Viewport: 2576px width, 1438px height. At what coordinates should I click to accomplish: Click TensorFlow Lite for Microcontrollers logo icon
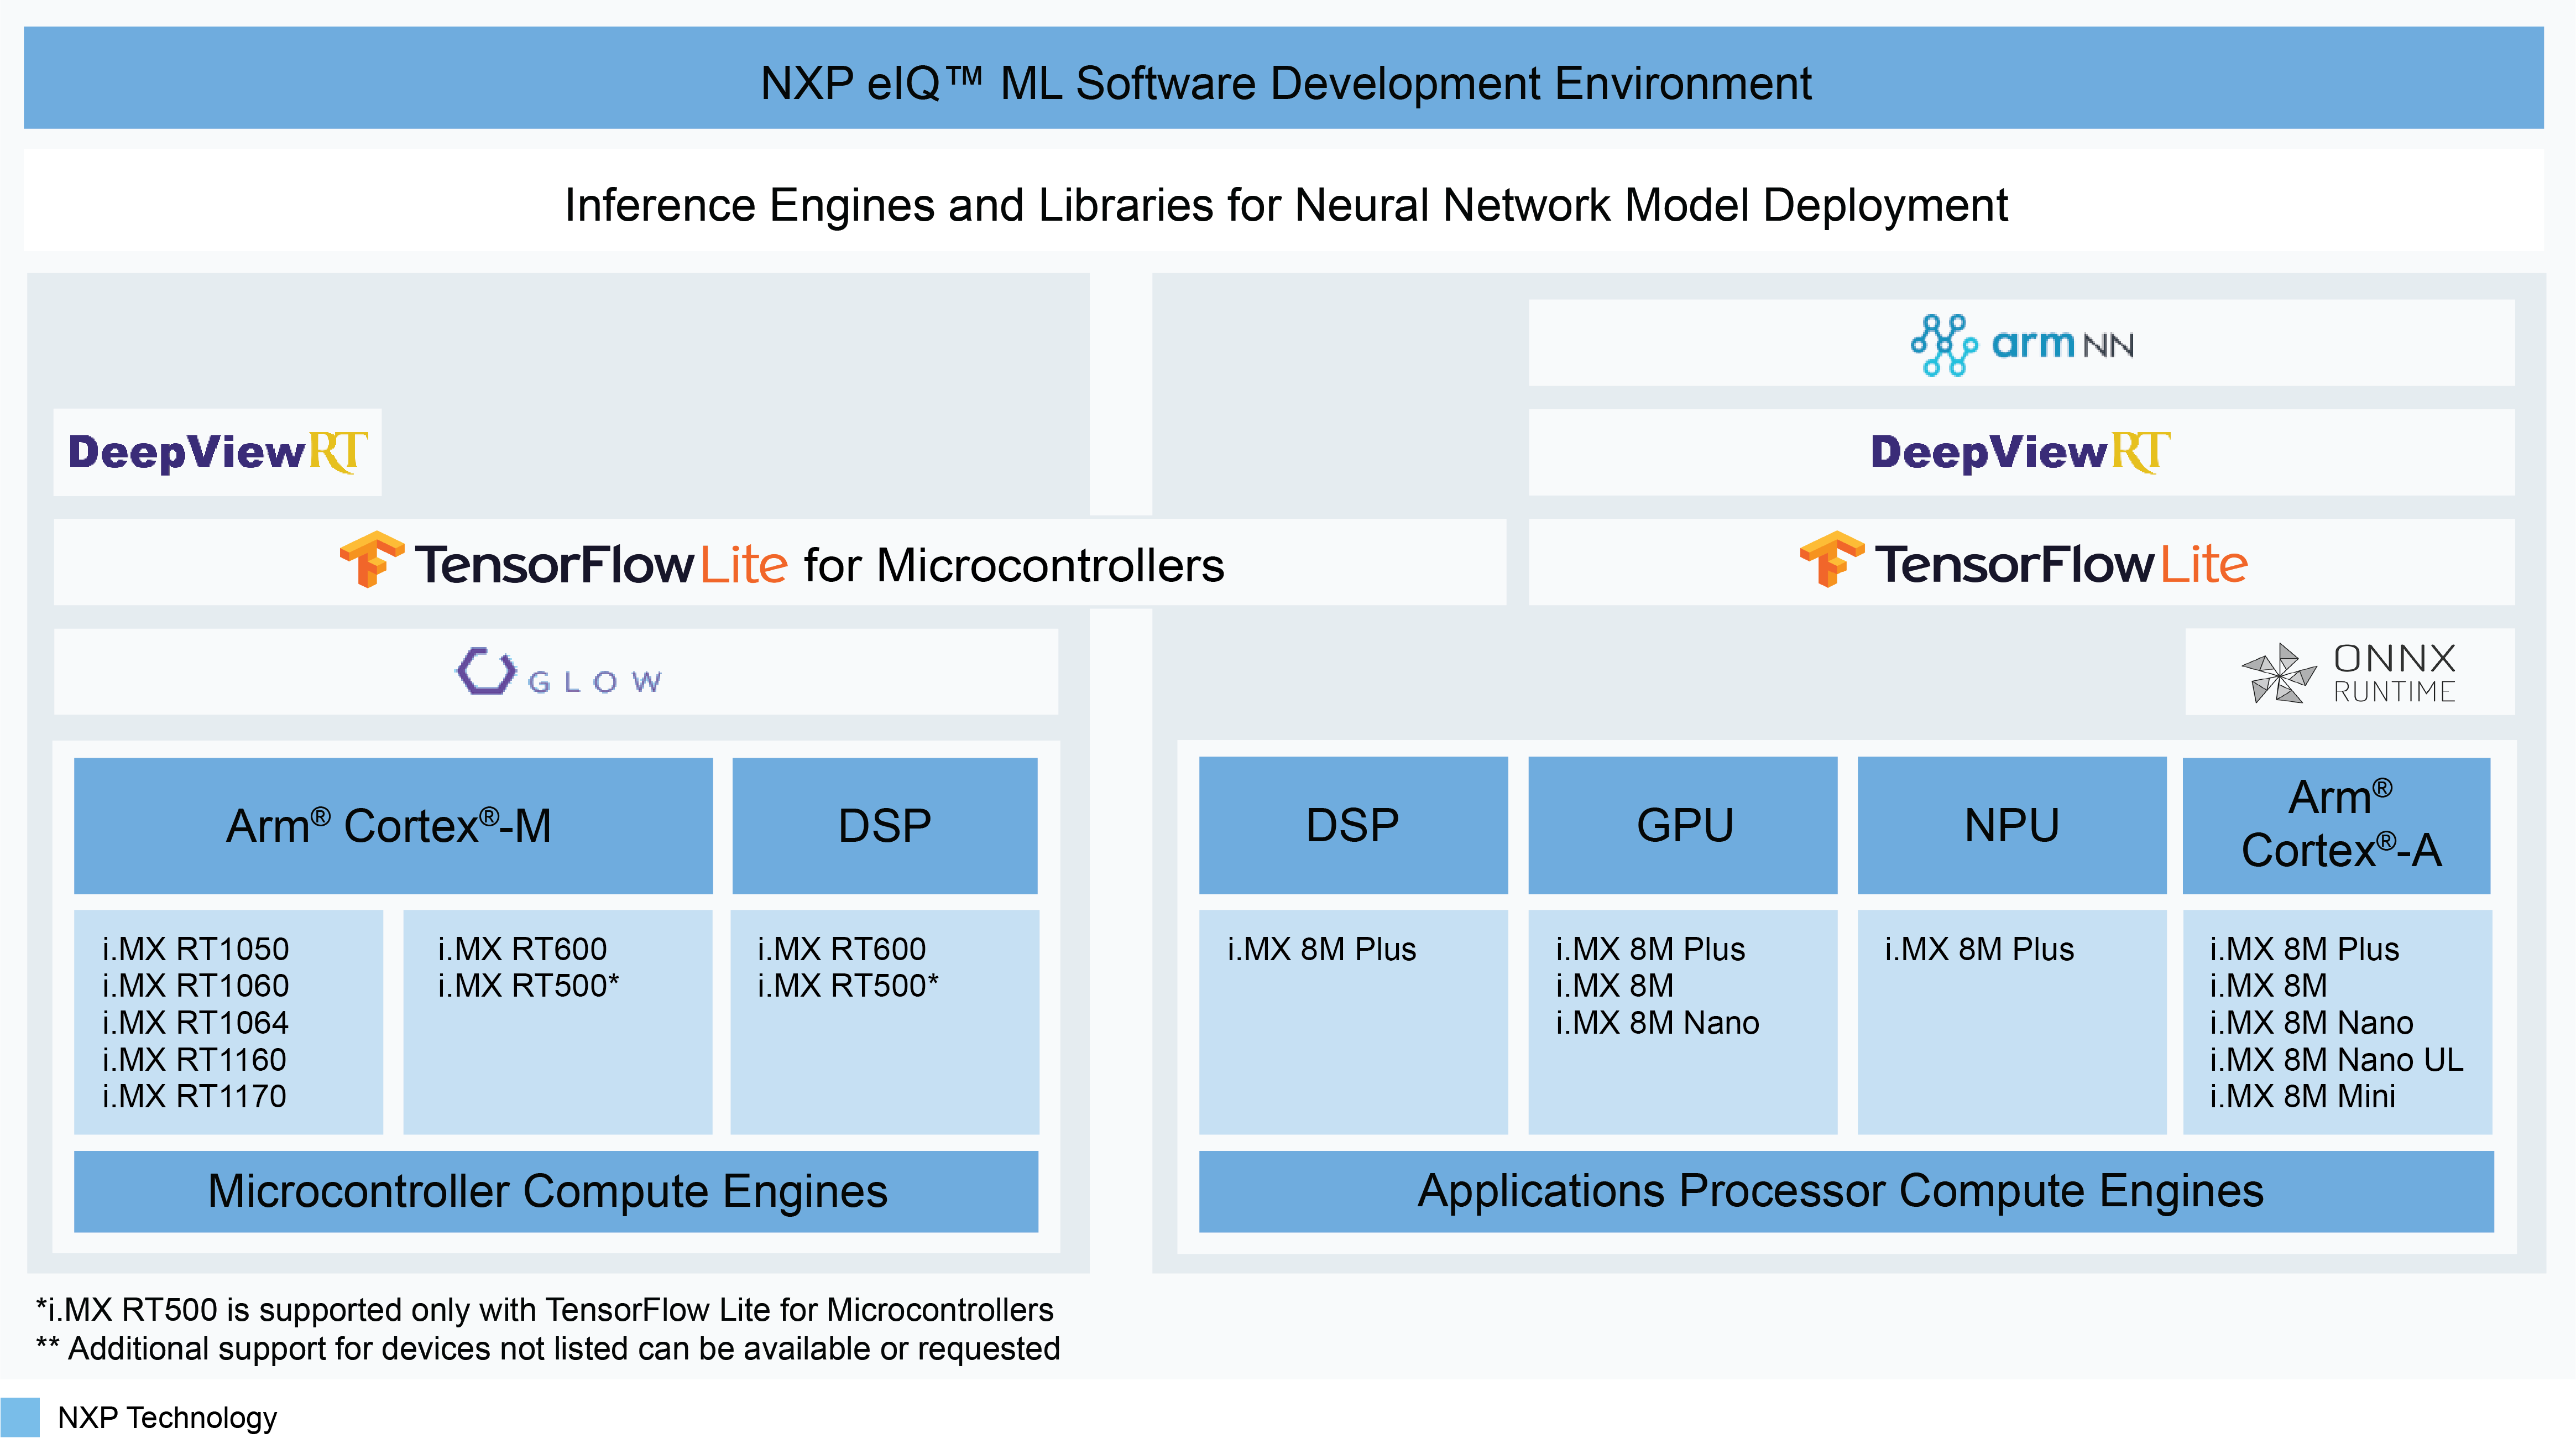[x=371, y=560]
